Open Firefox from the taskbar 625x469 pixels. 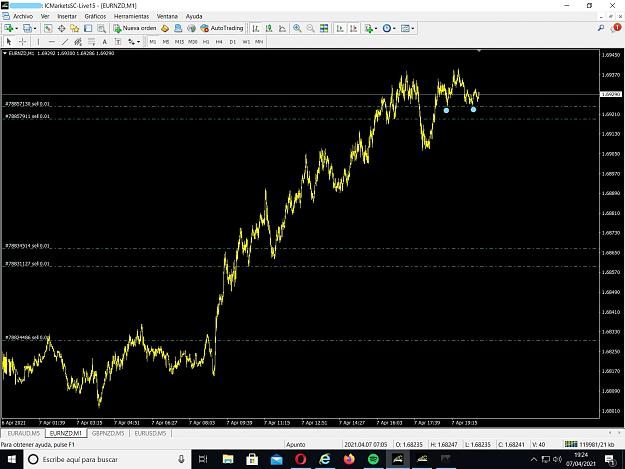(349, 459)
